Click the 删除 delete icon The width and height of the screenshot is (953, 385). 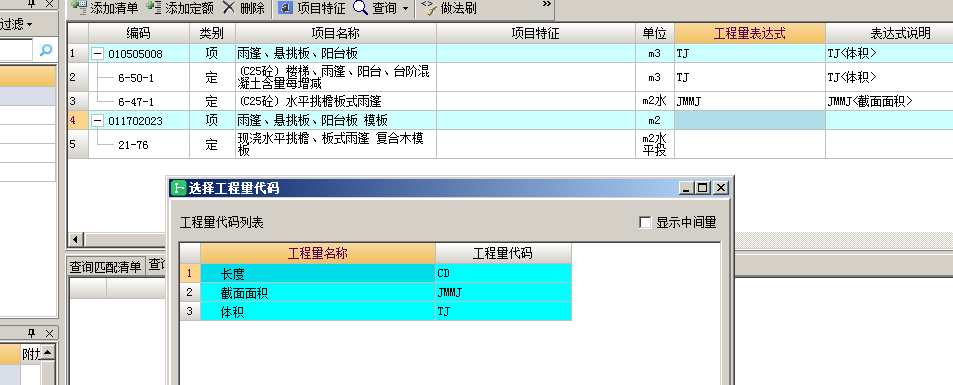(x=229, y=8)
